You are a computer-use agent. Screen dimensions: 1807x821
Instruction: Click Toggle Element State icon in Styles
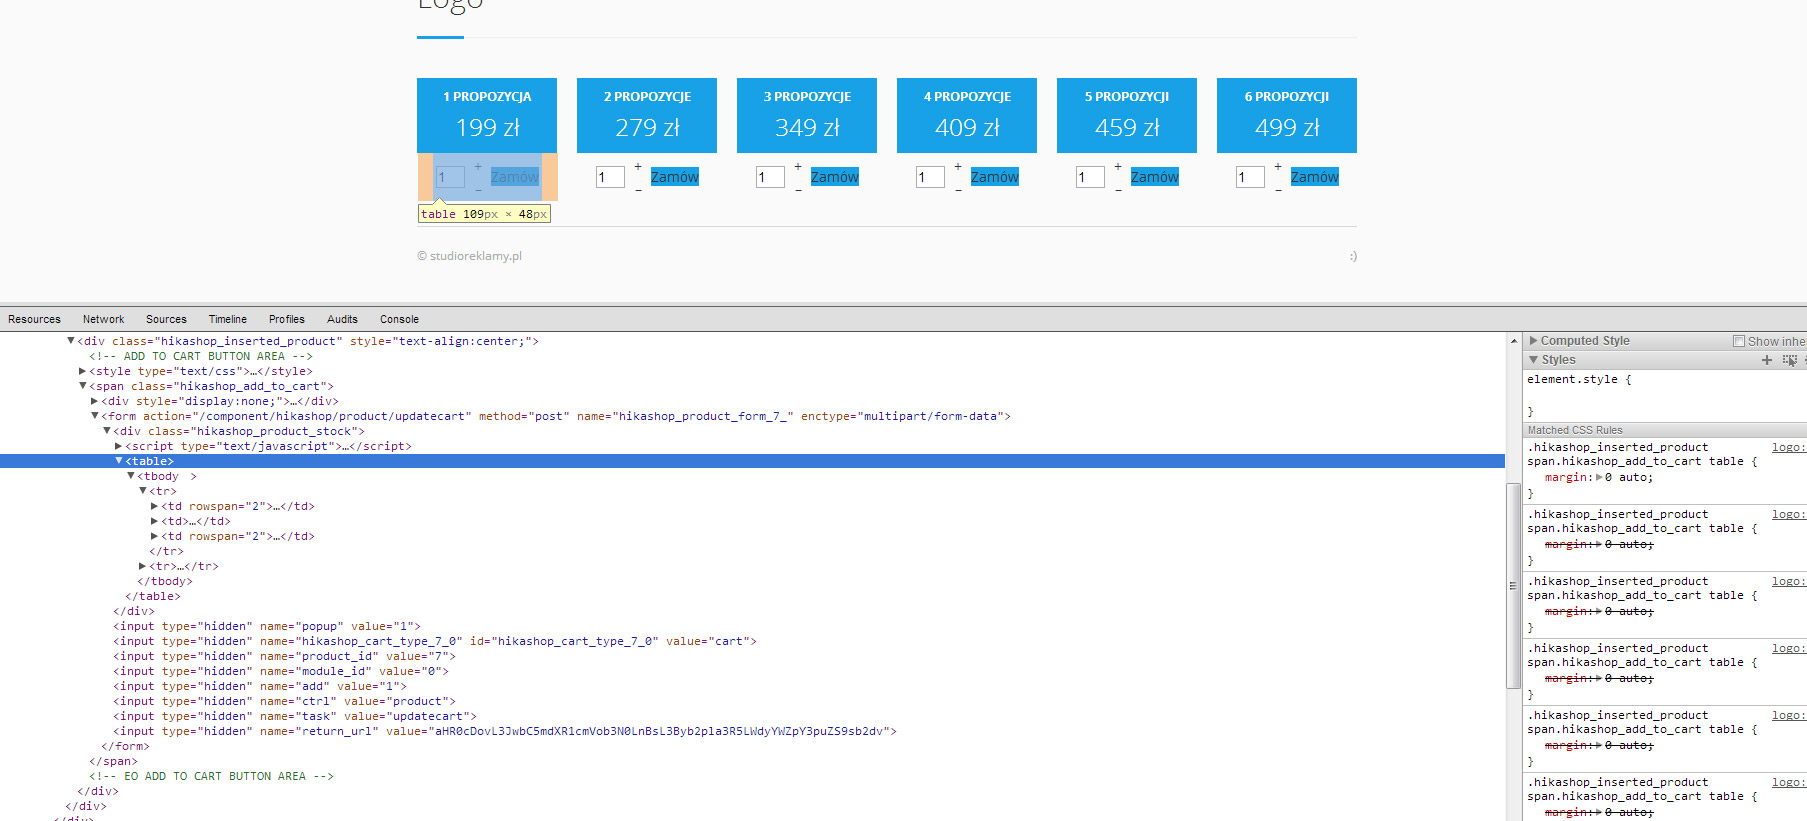[1789, 360]
